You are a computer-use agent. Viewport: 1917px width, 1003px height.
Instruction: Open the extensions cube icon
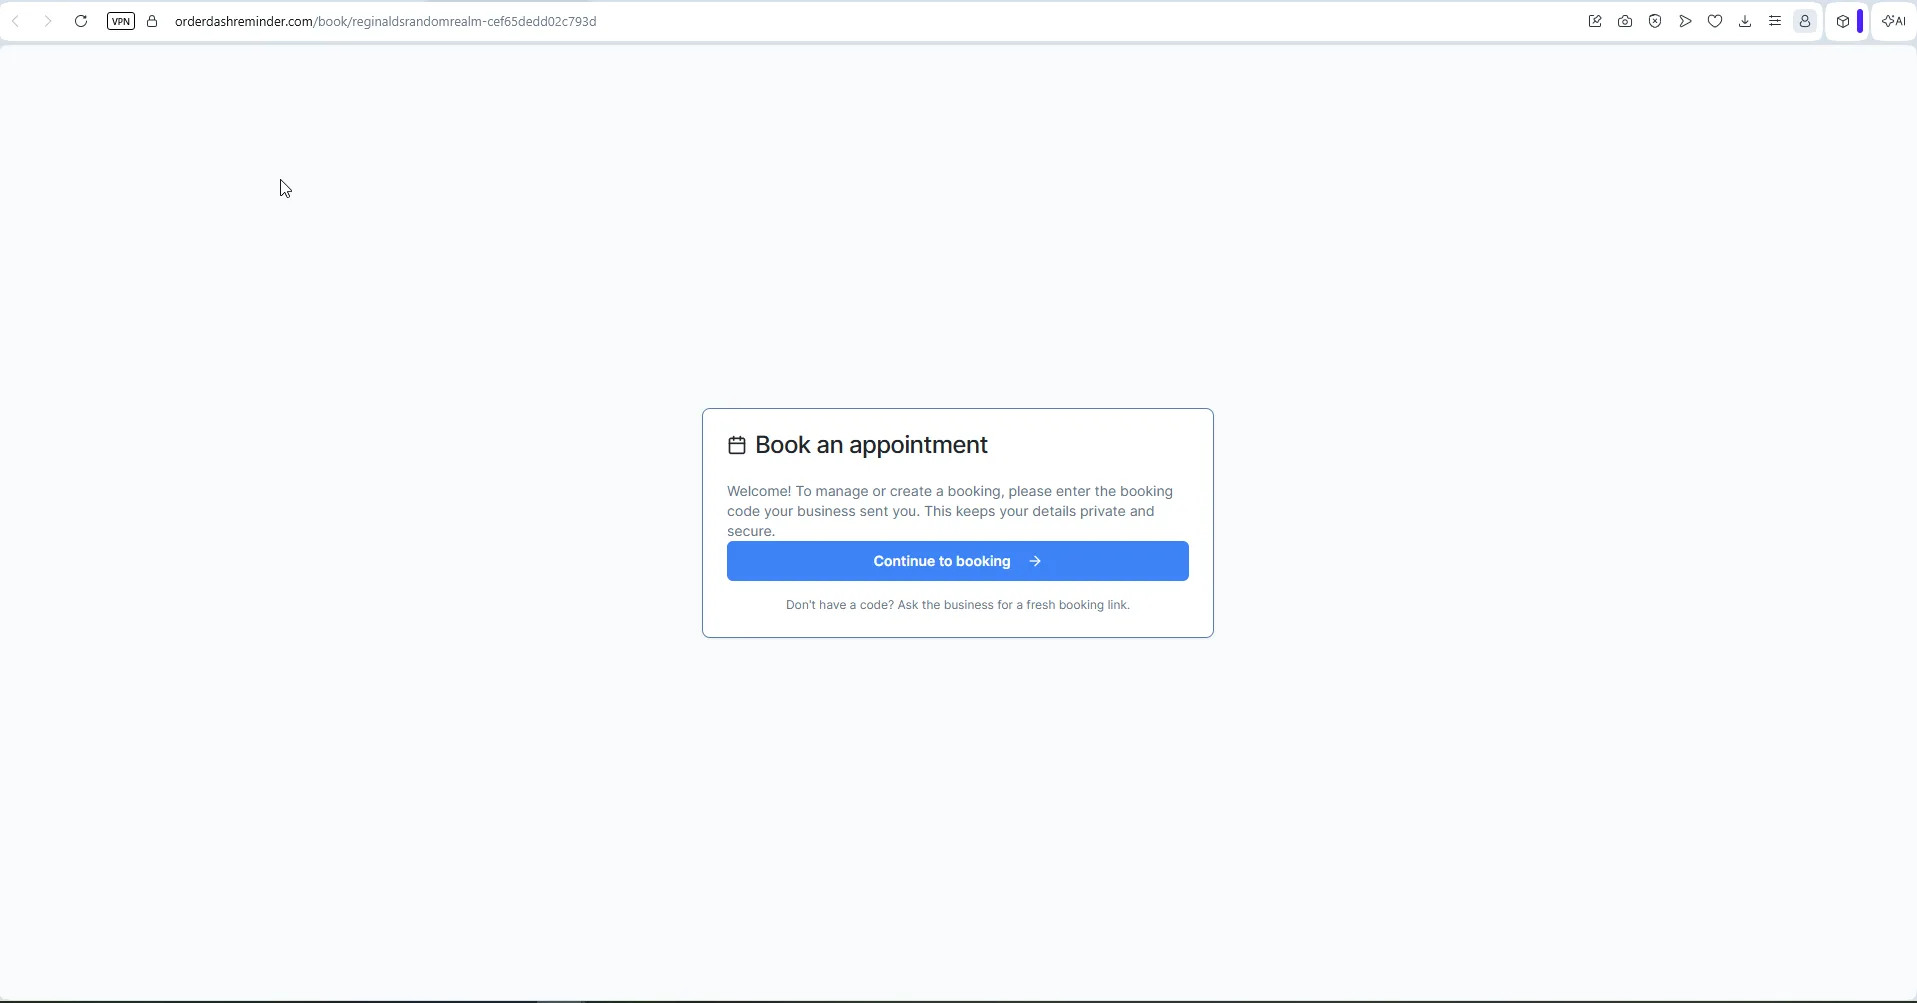click(1843, 21)
